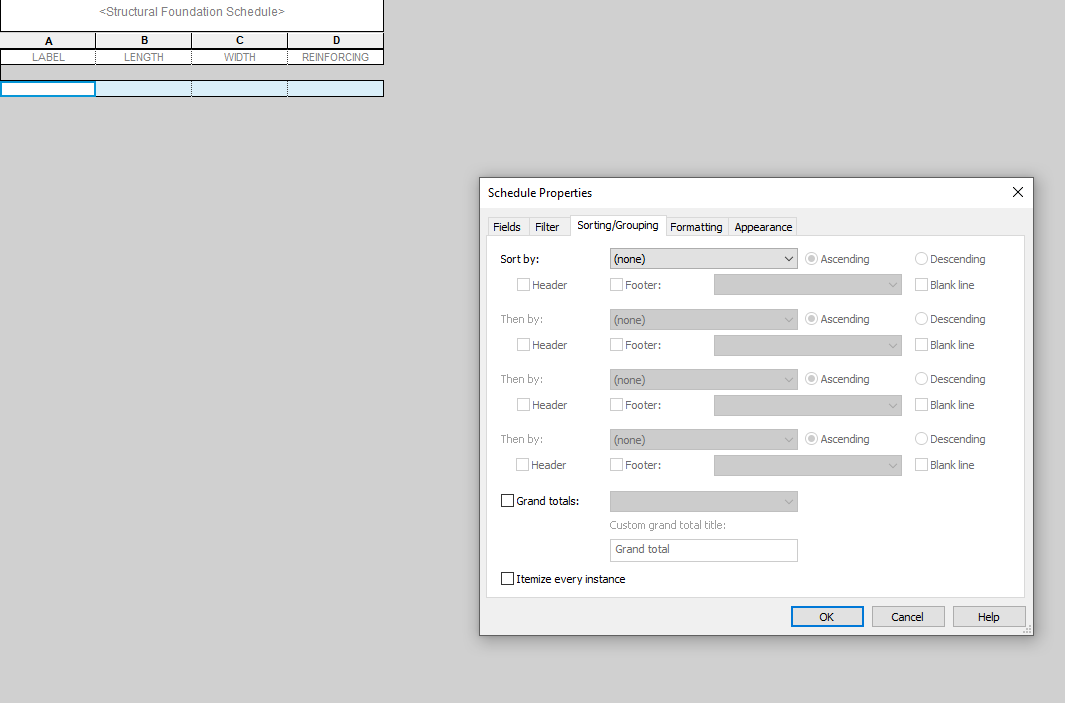Enable the Grand totals checkbox
Screen dimensions: 1065x703
[x=507, y=500]
